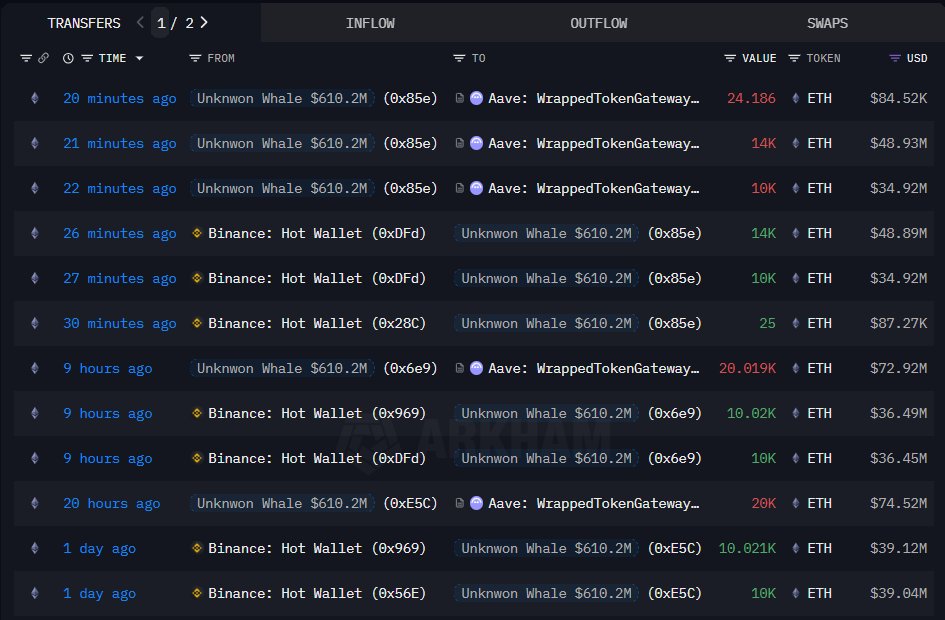The image size is (945, 620).
Task: Select the $87.27K USD amount
Action: pos(898,324)
